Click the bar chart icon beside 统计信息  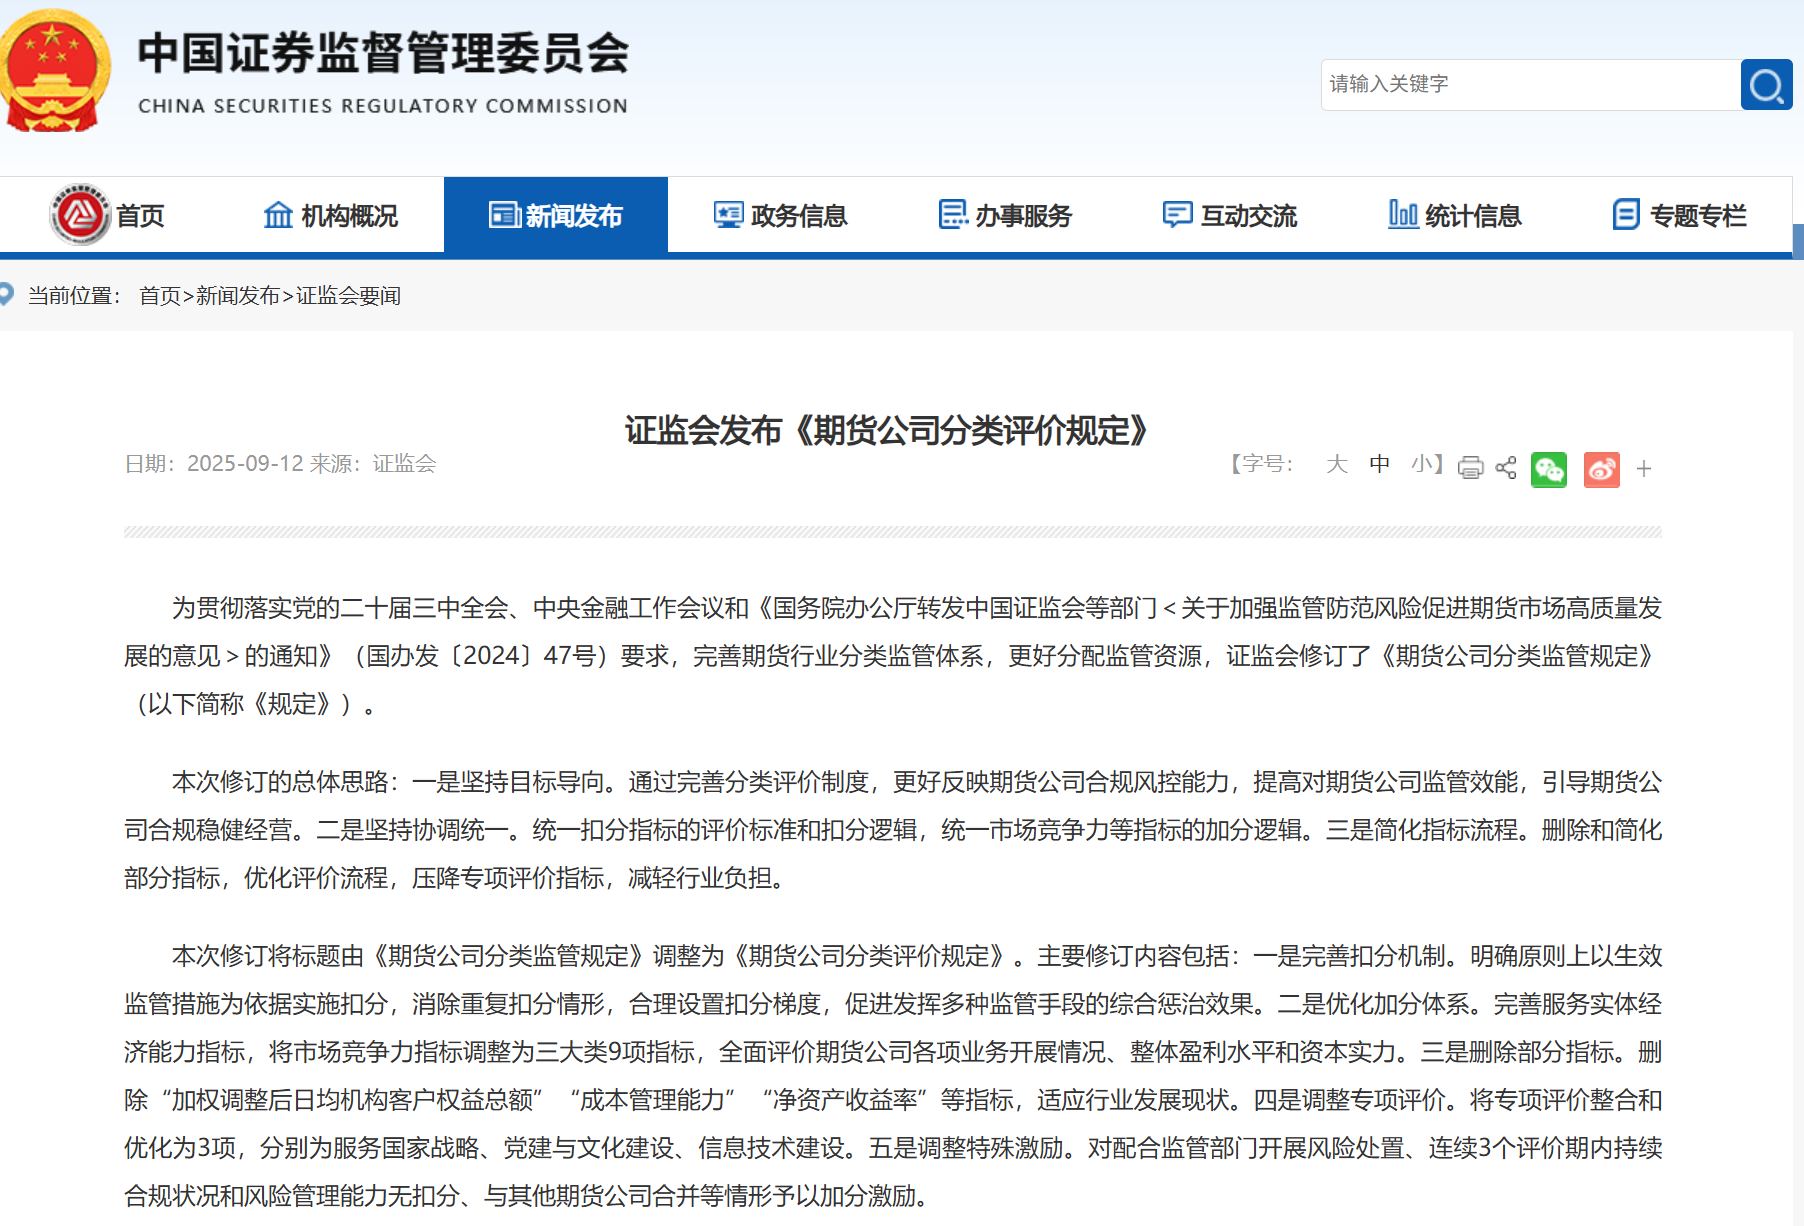(x=1403, y=214)
